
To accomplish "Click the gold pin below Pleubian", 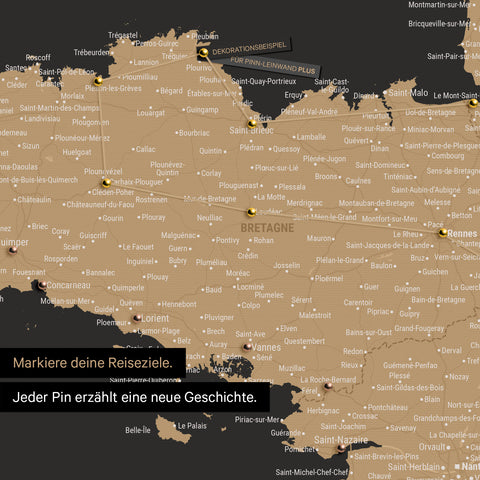I will (203, 52).
